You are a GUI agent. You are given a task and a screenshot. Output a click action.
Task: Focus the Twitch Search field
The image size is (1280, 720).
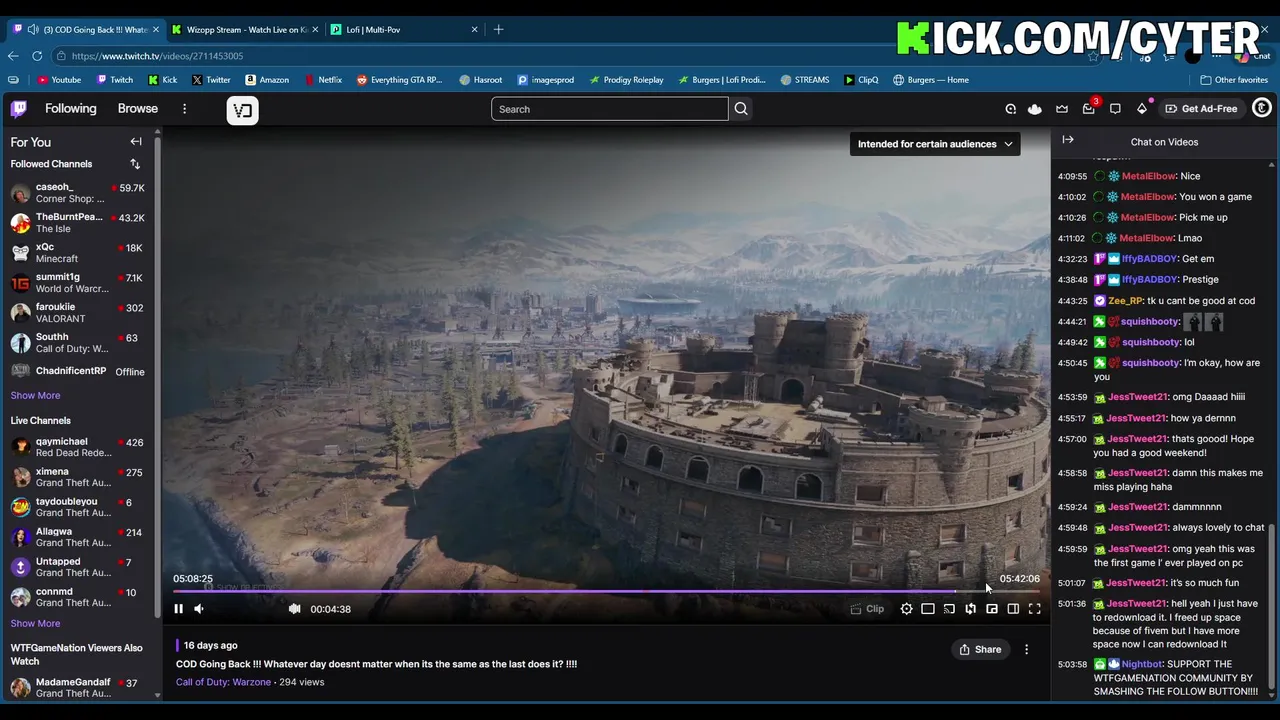click(x=610, y=109)
